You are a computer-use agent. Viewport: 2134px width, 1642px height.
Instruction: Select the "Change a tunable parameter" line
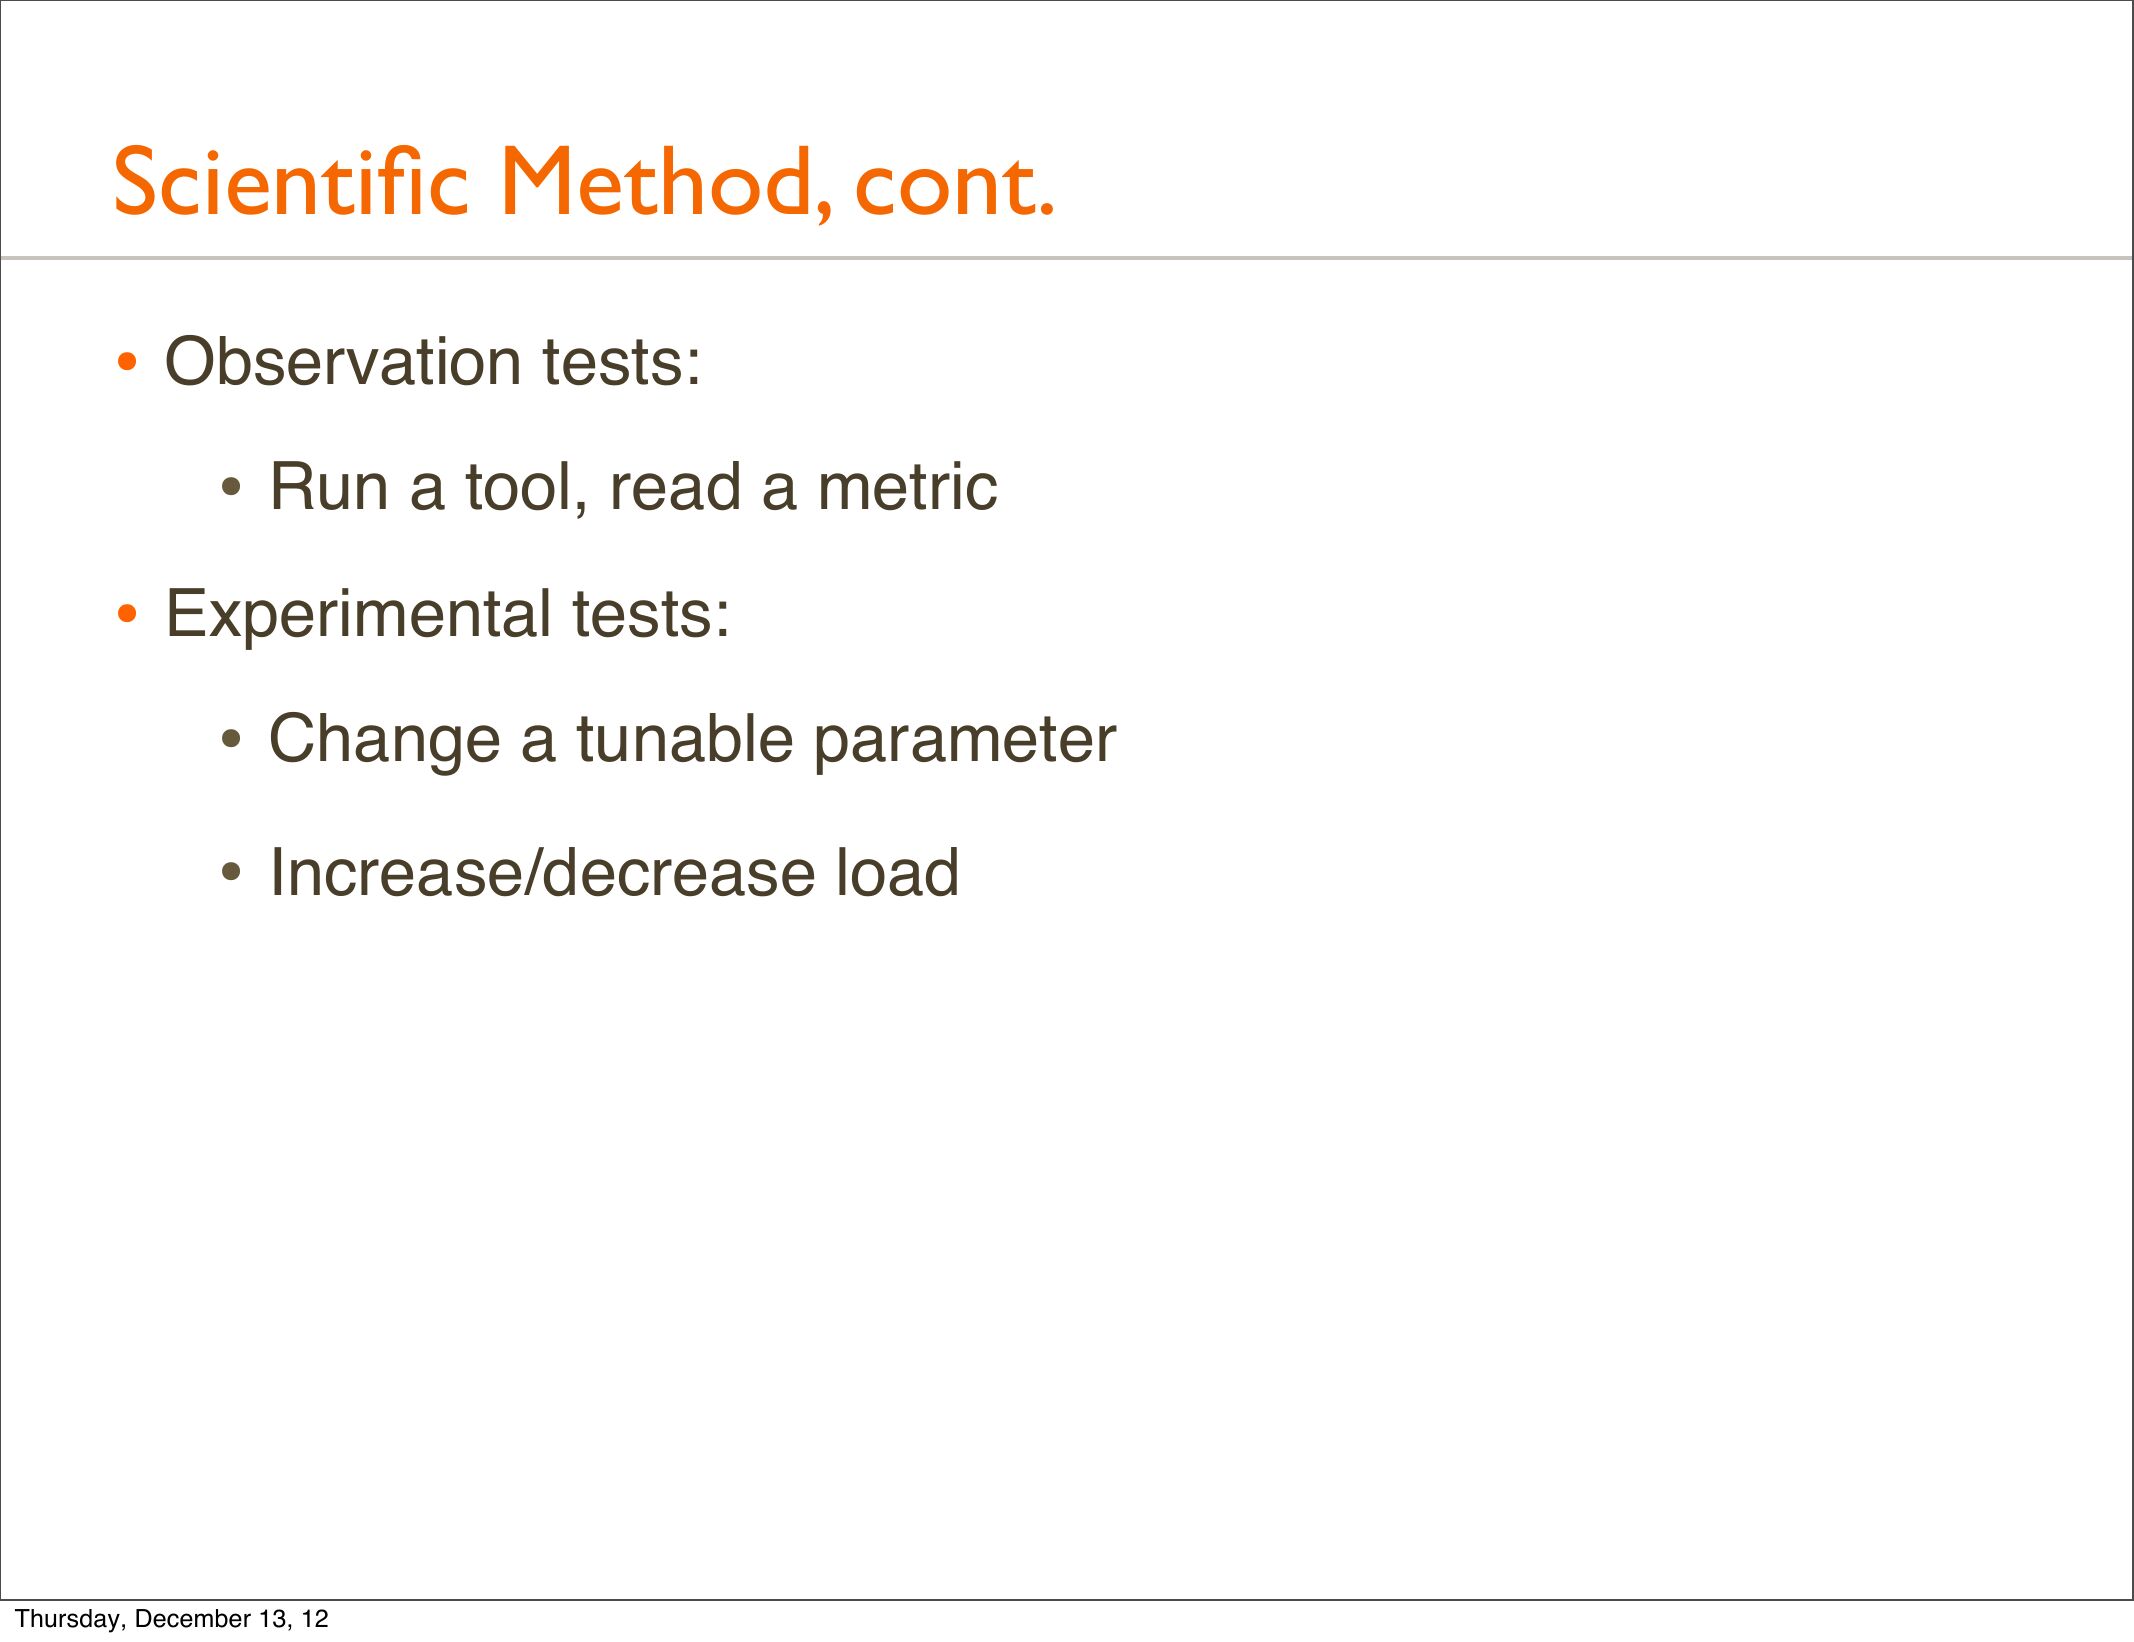click(x=692, y=739)
